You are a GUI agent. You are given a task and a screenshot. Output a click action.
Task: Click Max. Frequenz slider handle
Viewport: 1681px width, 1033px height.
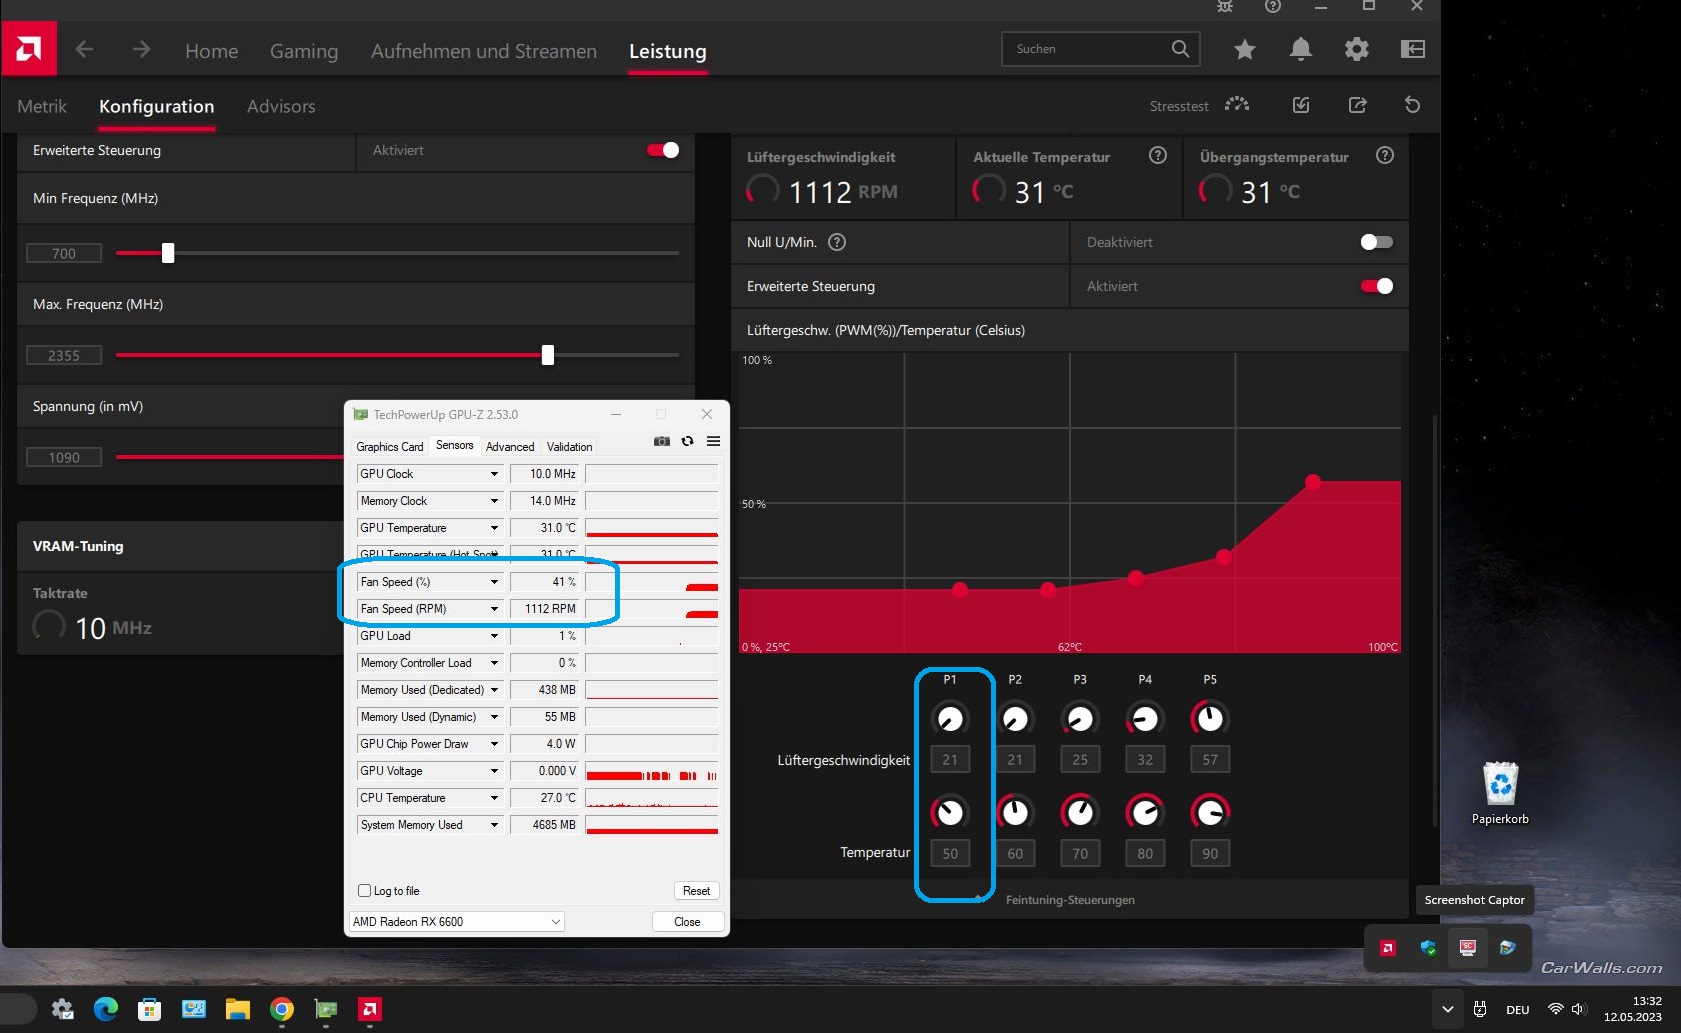click(x=548, y=355)
